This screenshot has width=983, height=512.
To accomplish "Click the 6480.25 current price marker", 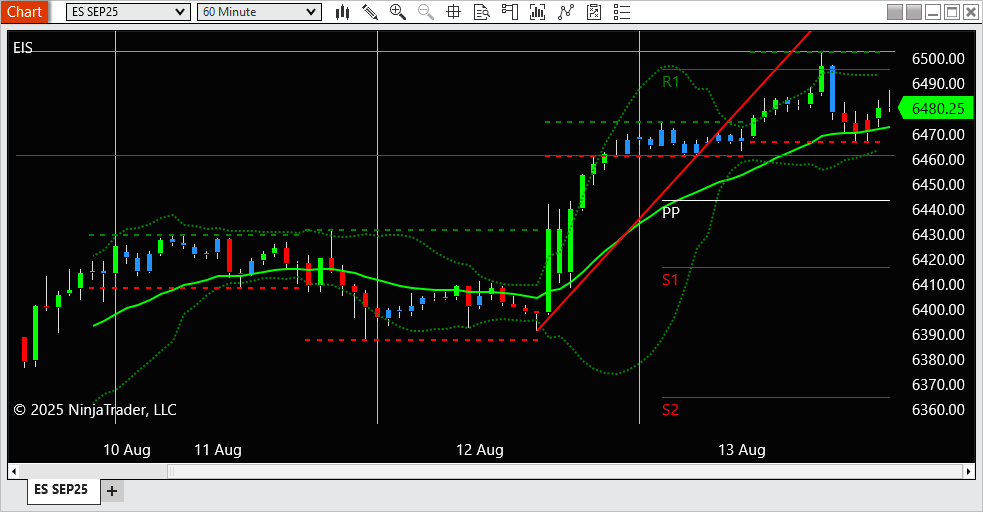I will tap(937, 108).
